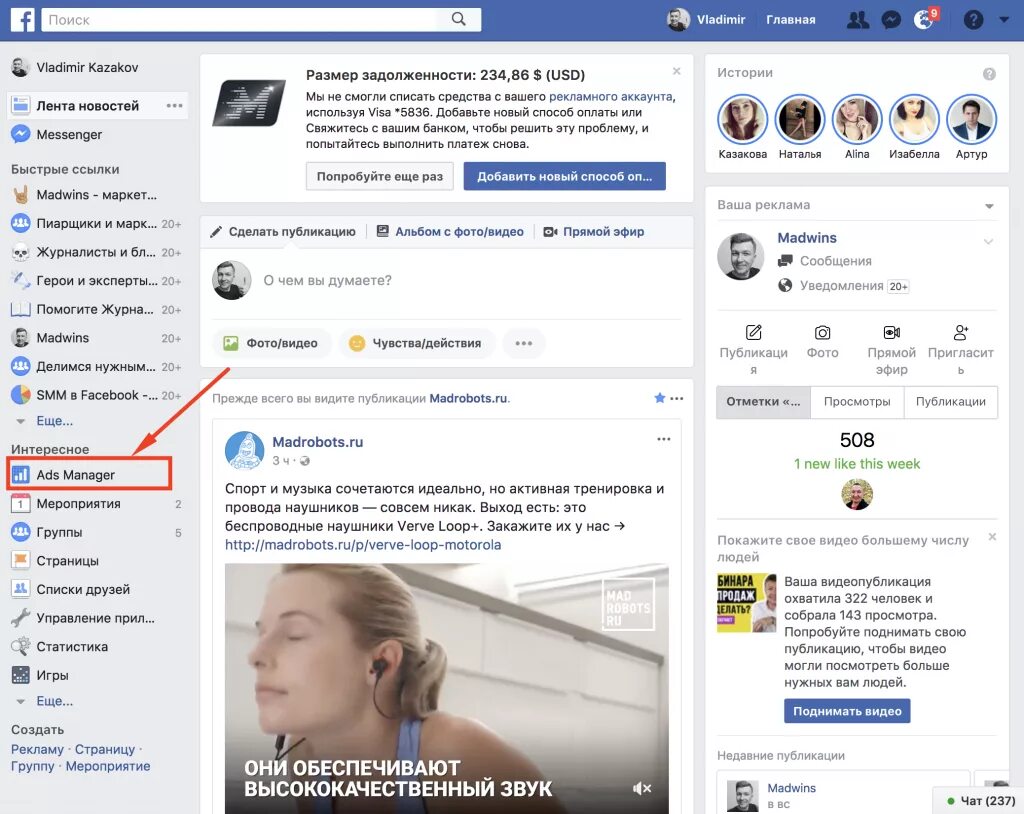Open Управление прил... wrench item

(x=83, y=618)
